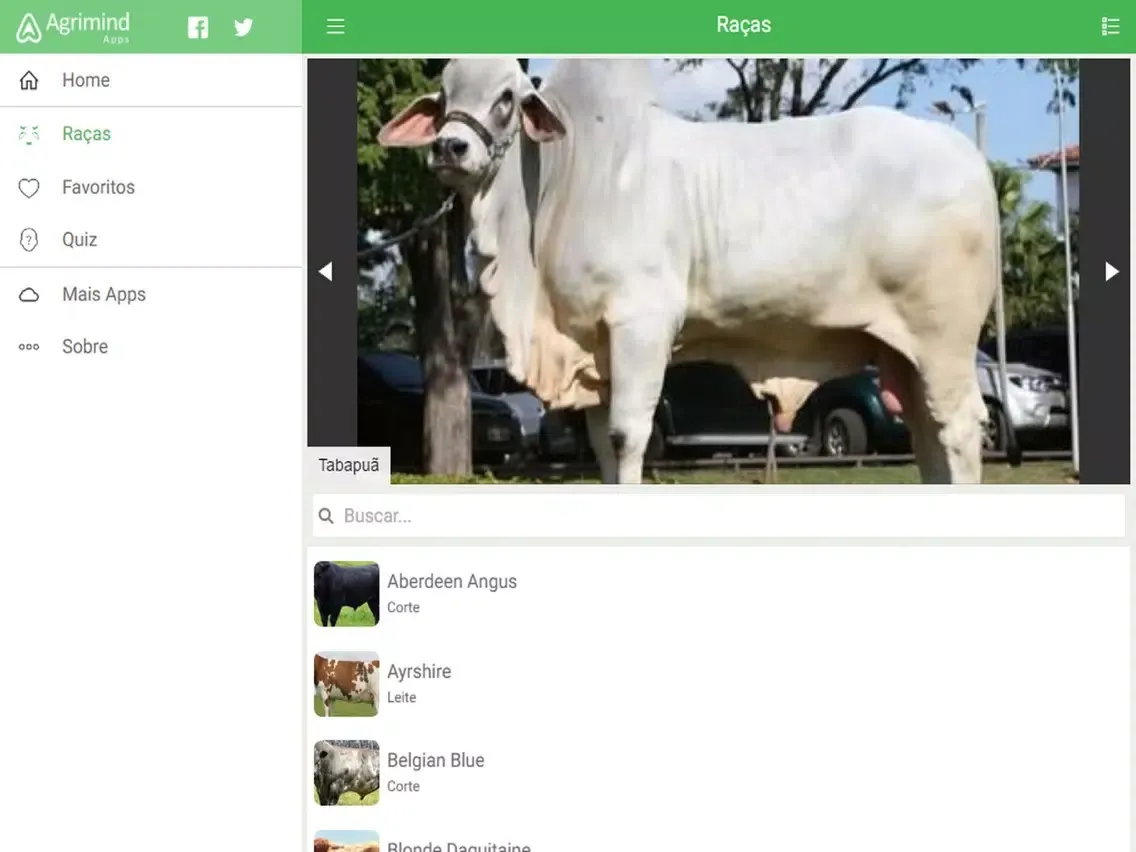
Task: Click the Sobre three-dots icon
Action: pos(29,347)
